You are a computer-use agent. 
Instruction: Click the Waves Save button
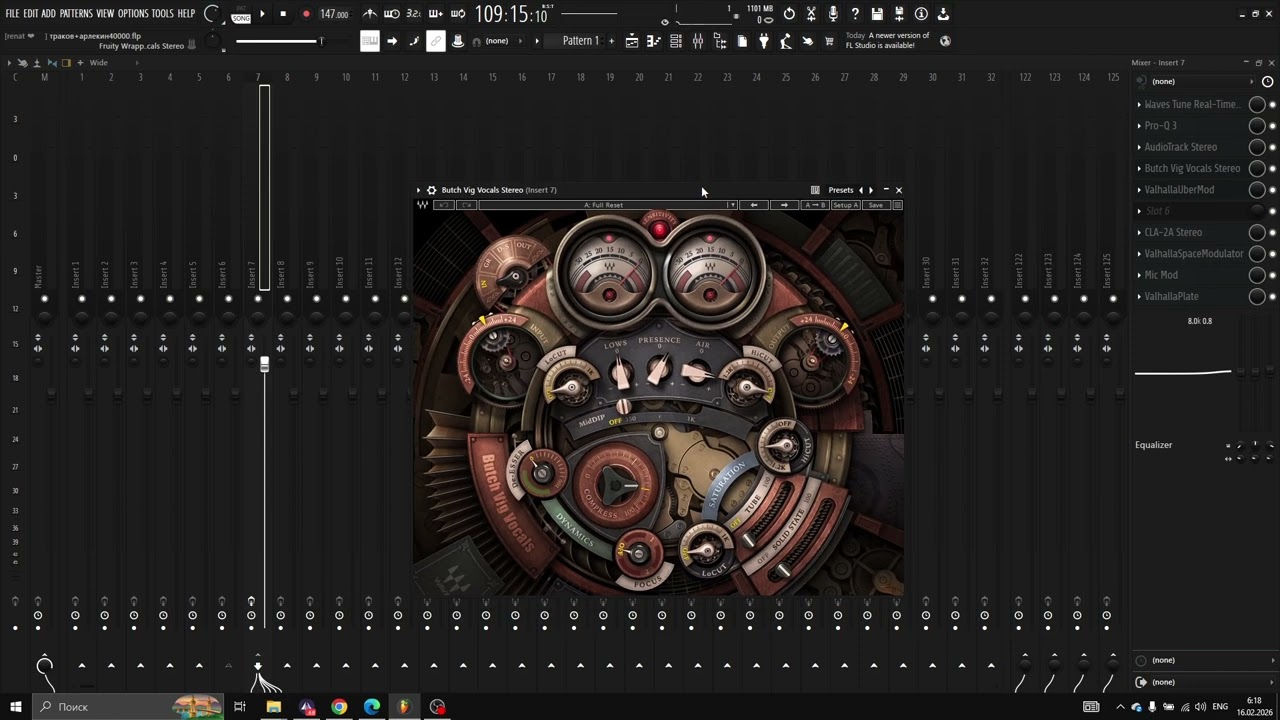[875, 205]
